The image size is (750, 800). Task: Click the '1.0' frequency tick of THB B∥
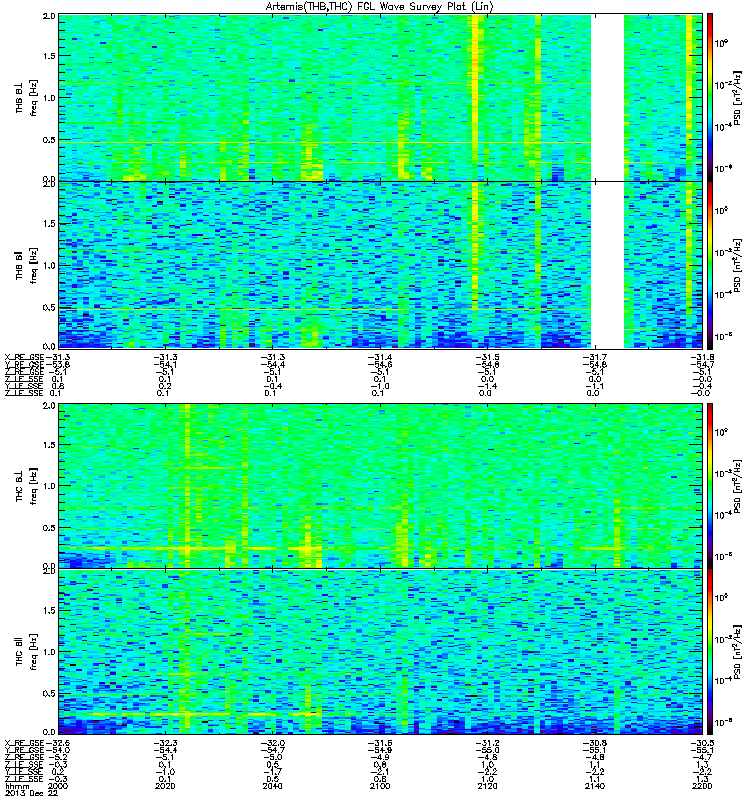49,265
